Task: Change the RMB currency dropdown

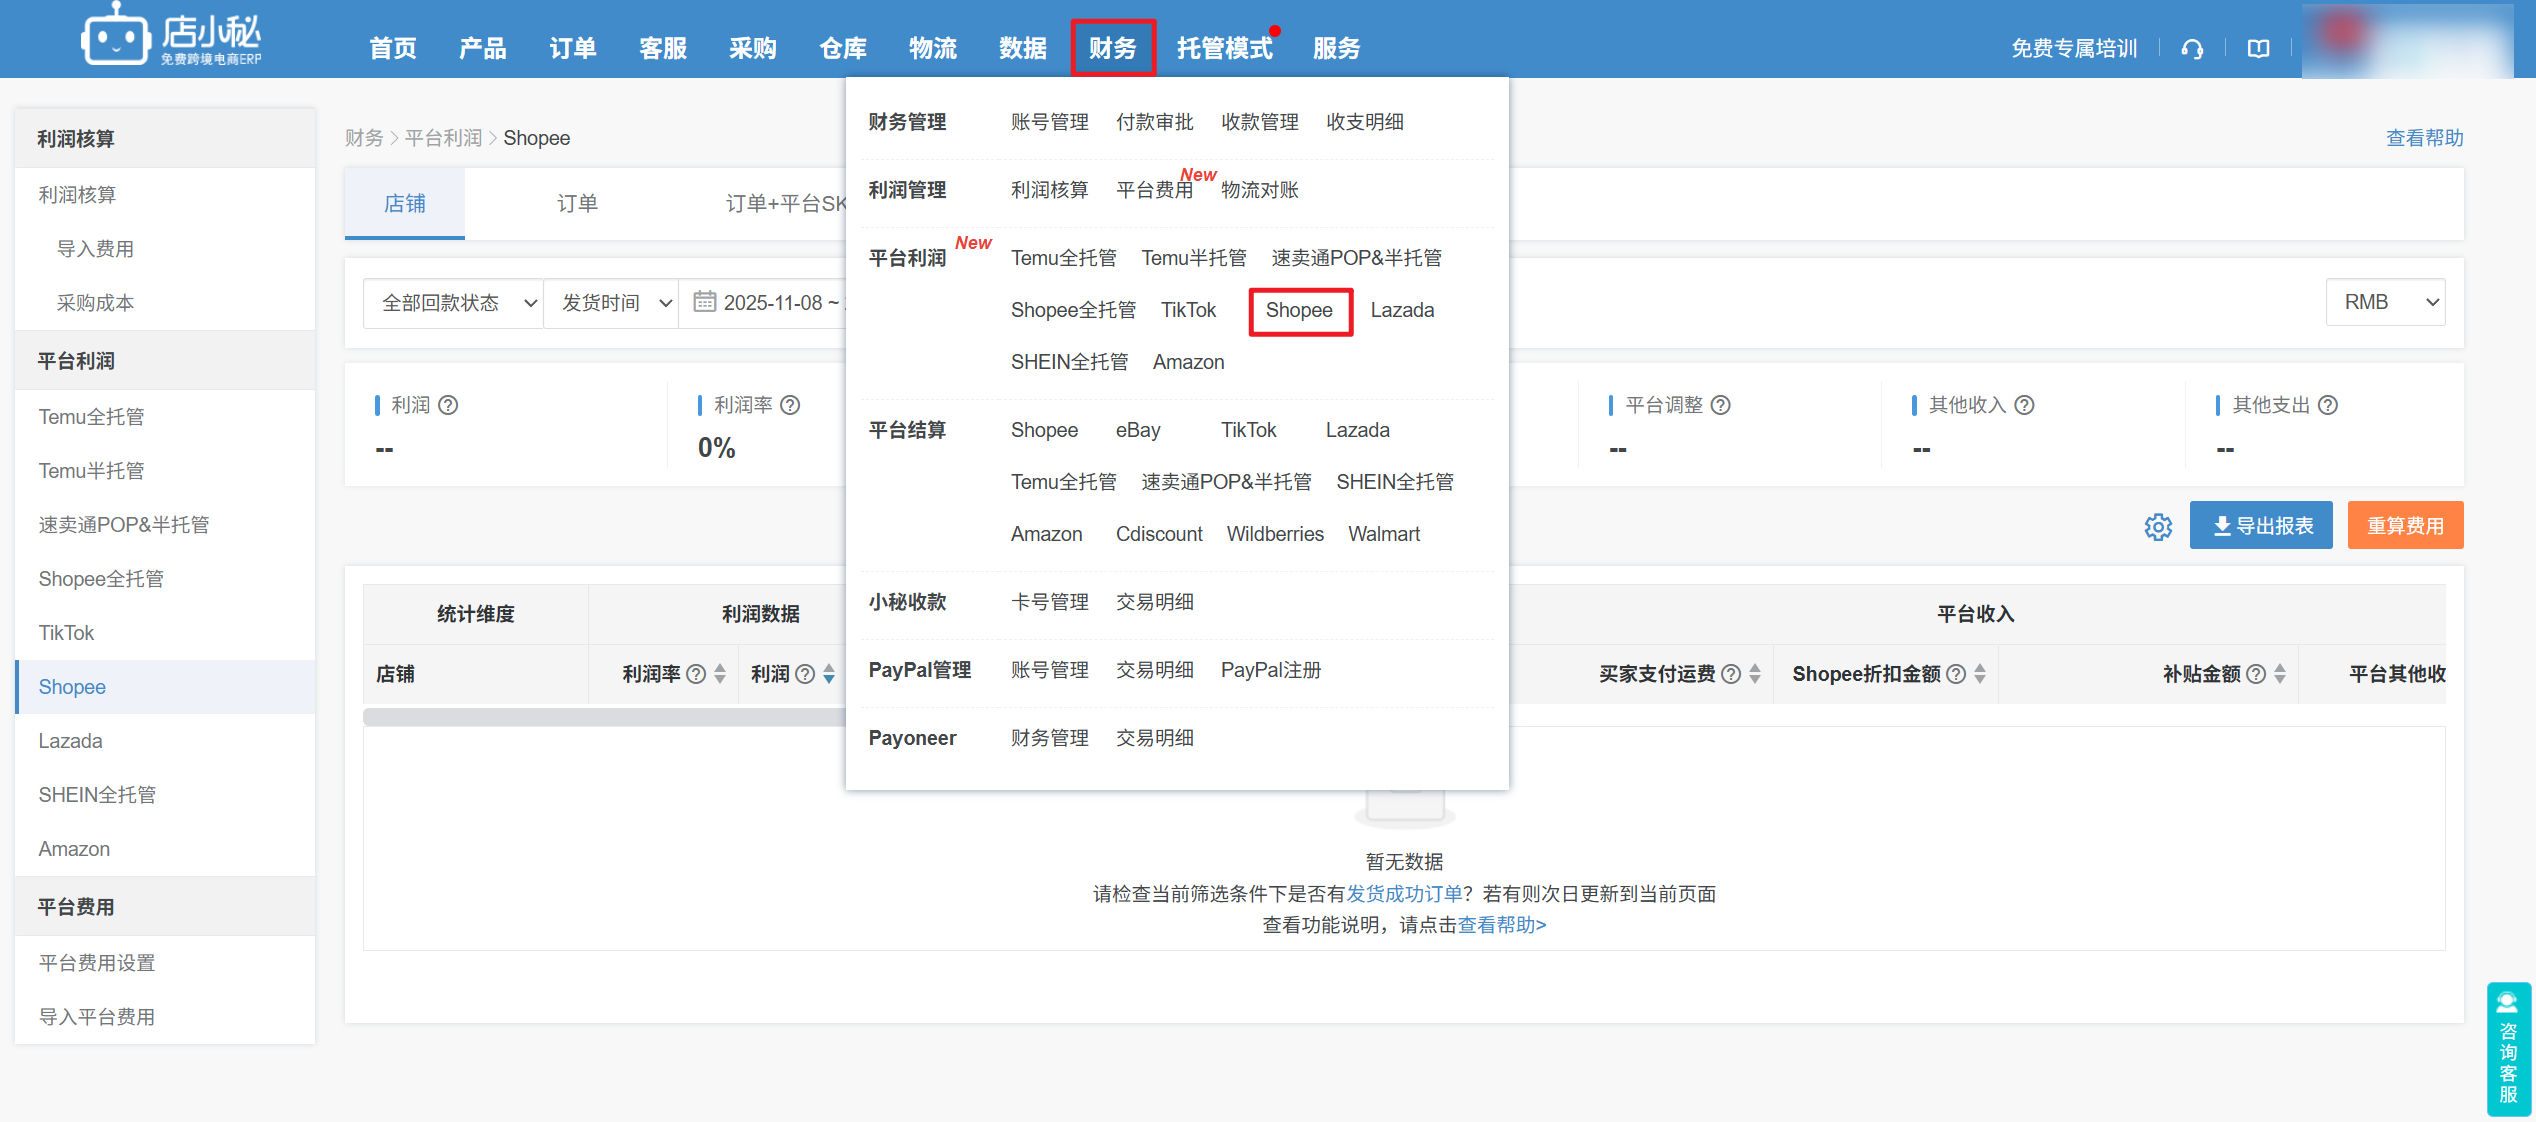Action: pyautogui.click(x=2386, y=302)
